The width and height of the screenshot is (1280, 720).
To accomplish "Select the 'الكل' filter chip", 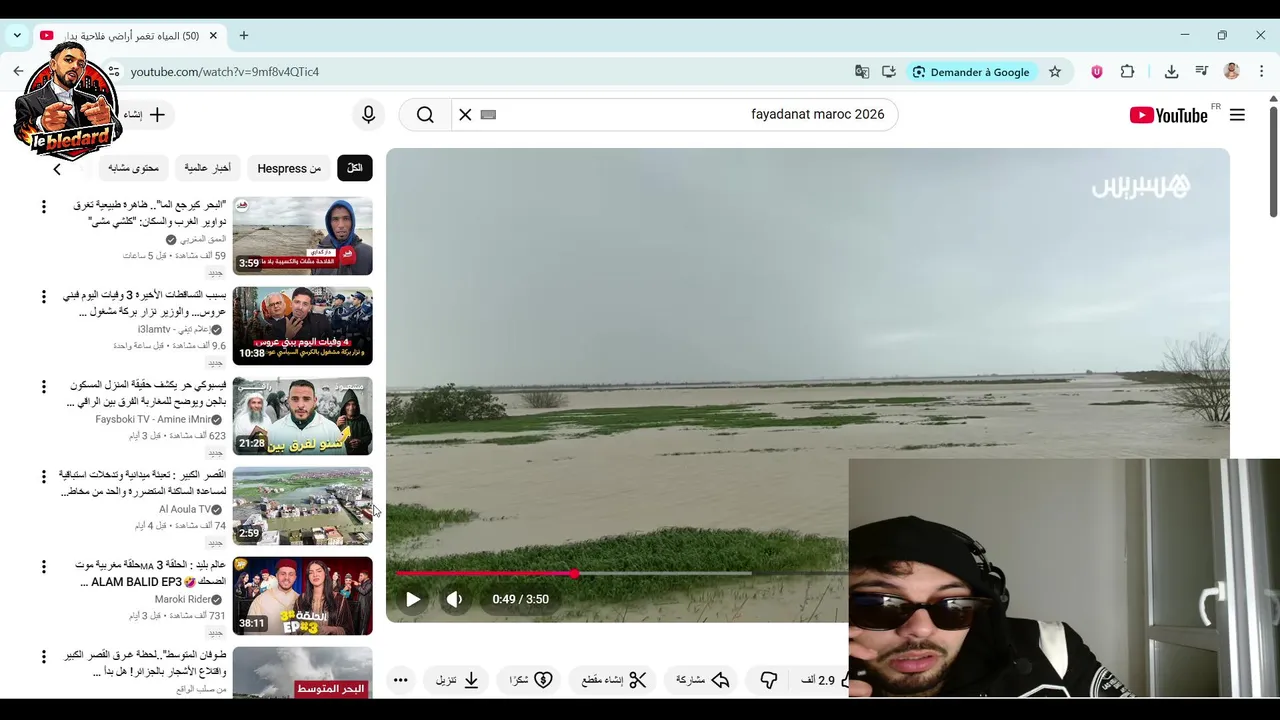I will point(354,168).
